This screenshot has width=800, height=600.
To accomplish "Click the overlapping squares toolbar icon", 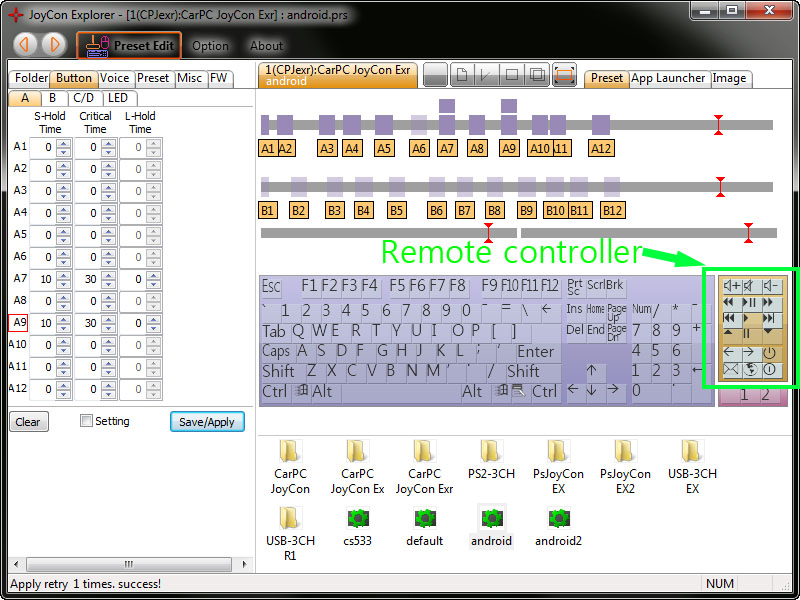I will pyautogui.click(x=537, y=76).
